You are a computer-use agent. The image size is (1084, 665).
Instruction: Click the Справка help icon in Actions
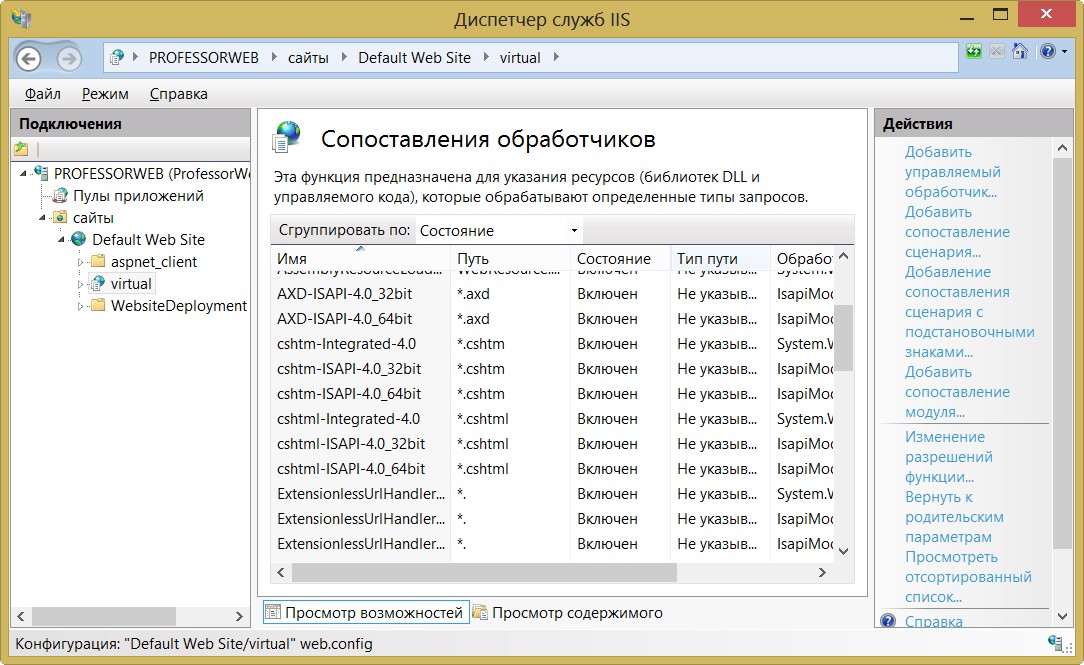click(x=888, y=621)
